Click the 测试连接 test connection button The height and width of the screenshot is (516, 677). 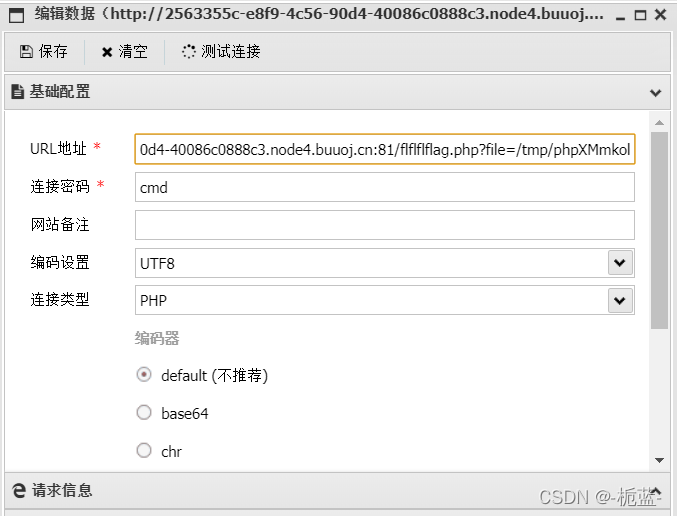[221, 51]
